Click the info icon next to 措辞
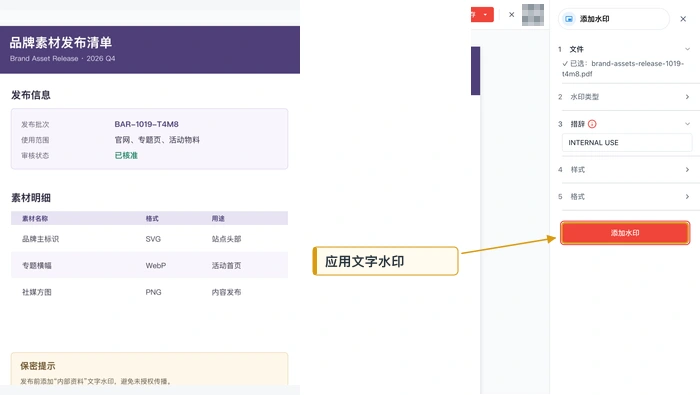 point(592,124)
